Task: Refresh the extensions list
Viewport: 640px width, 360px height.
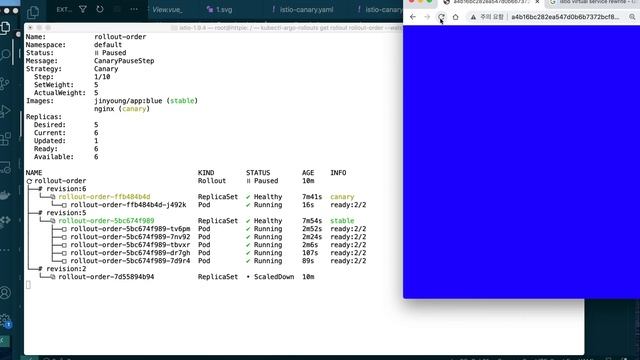Action: pyautogui.click(x=100, y=9)
